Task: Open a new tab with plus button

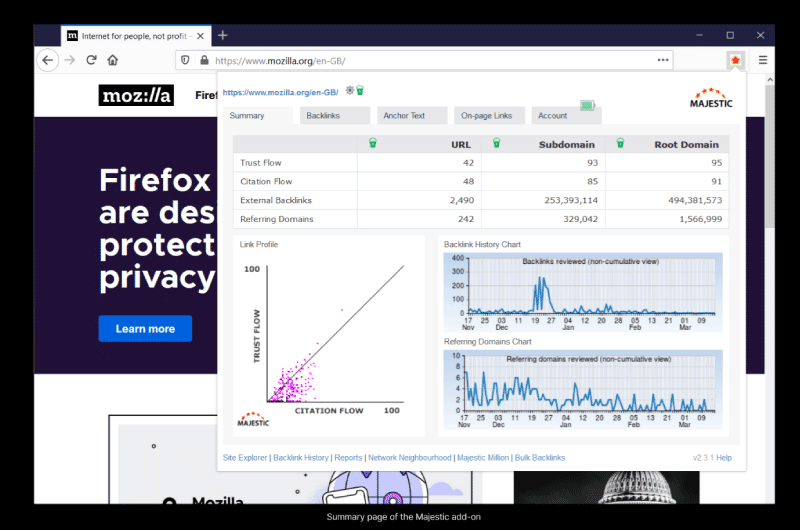Action: 222,35
